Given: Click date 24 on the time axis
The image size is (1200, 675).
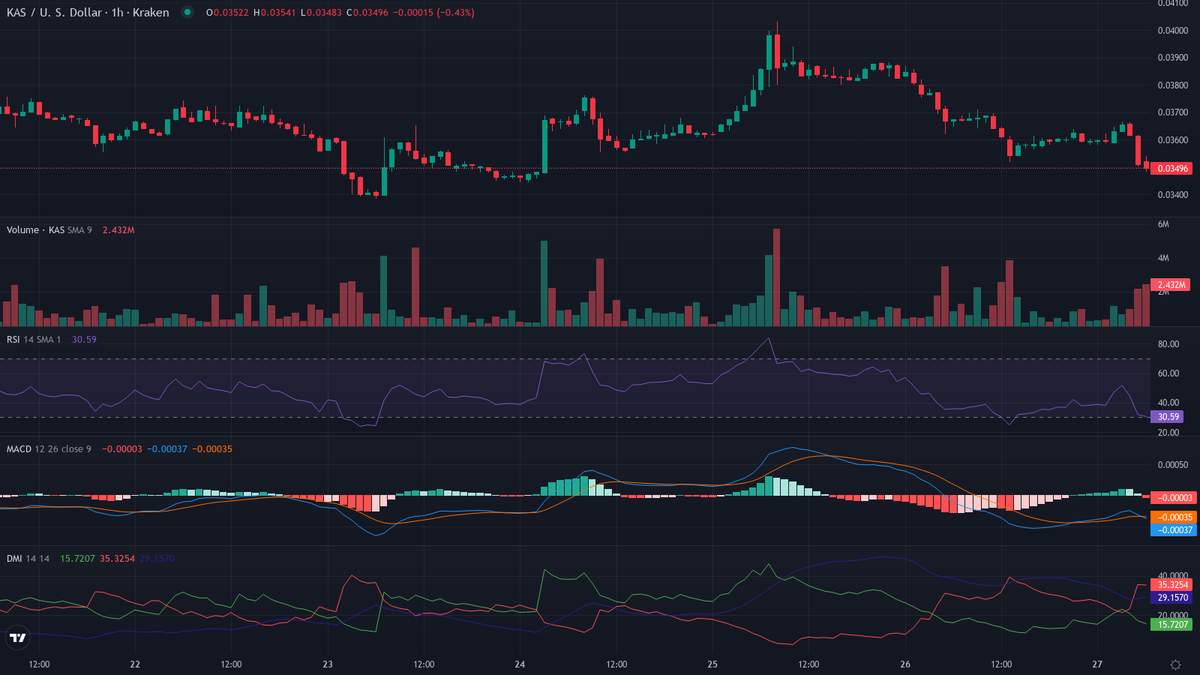Looking at the screenshot, I should coord(520,664).
